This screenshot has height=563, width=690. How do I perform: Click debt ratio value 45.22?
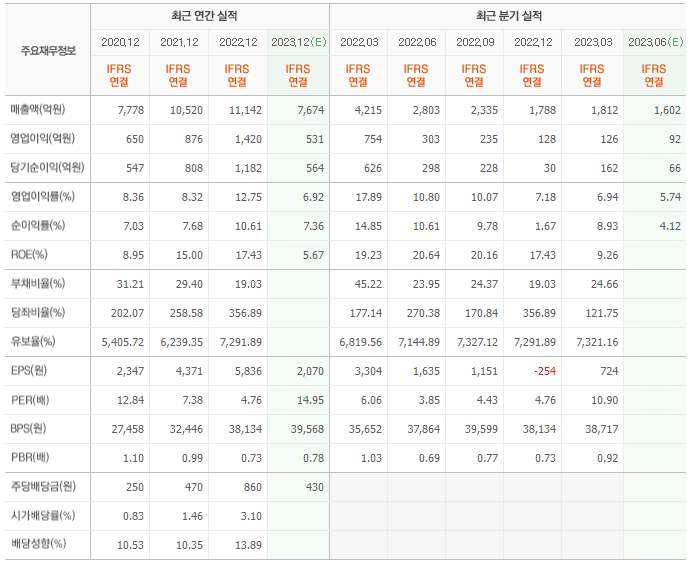coord(368,284)
